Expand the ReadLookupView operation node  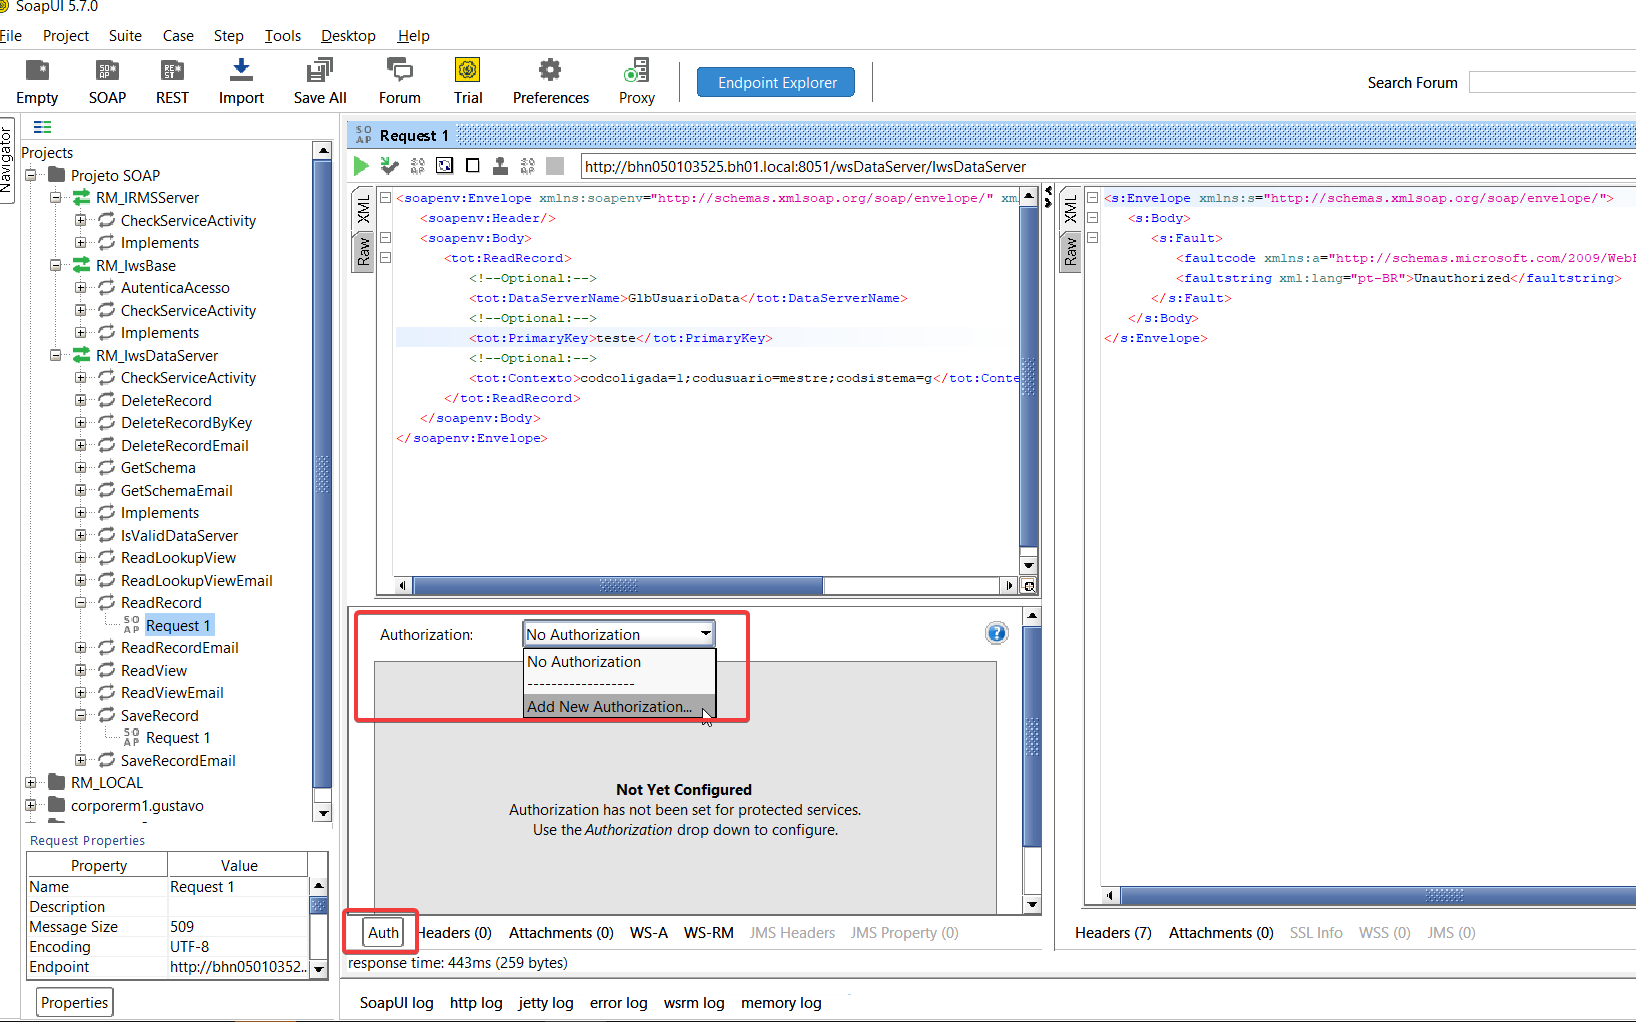[81, 558]
